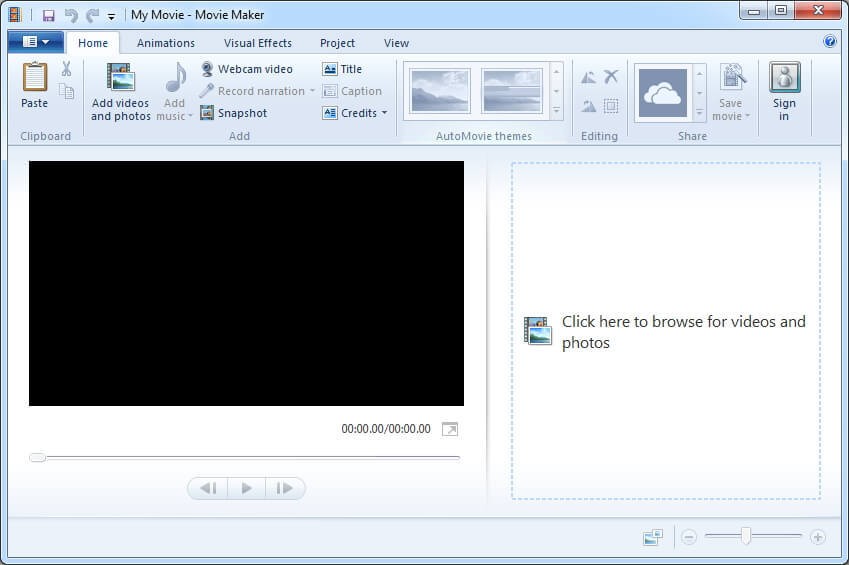
Task: Open the Project tab
Action: 337,43
